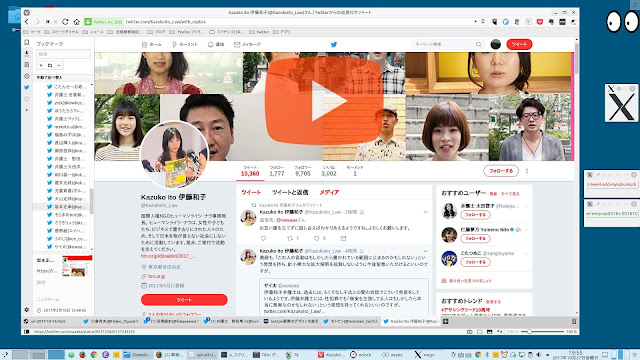Expand the second tweet's chevron menu
Viewport: 640px width, 360px height.
coord(426,251)
